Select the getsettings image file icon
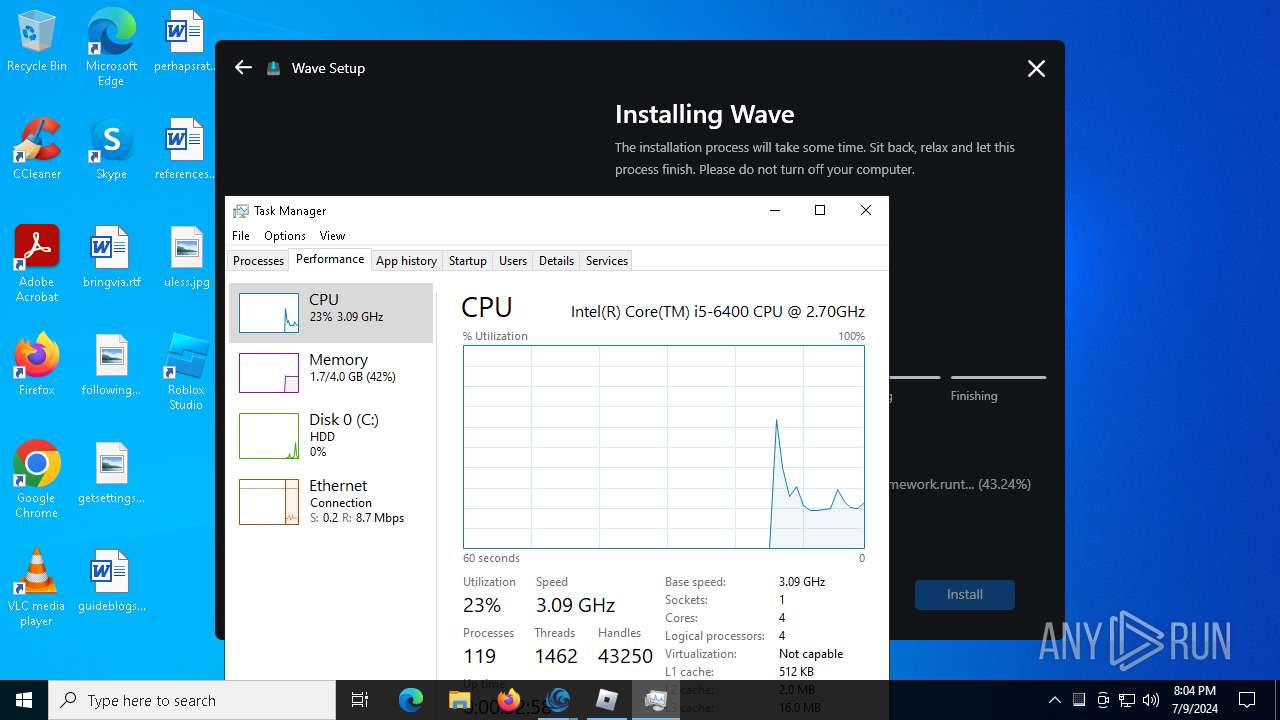This screenshot has height=720, width=1280. pyautogui.click(x=111, y=473)
